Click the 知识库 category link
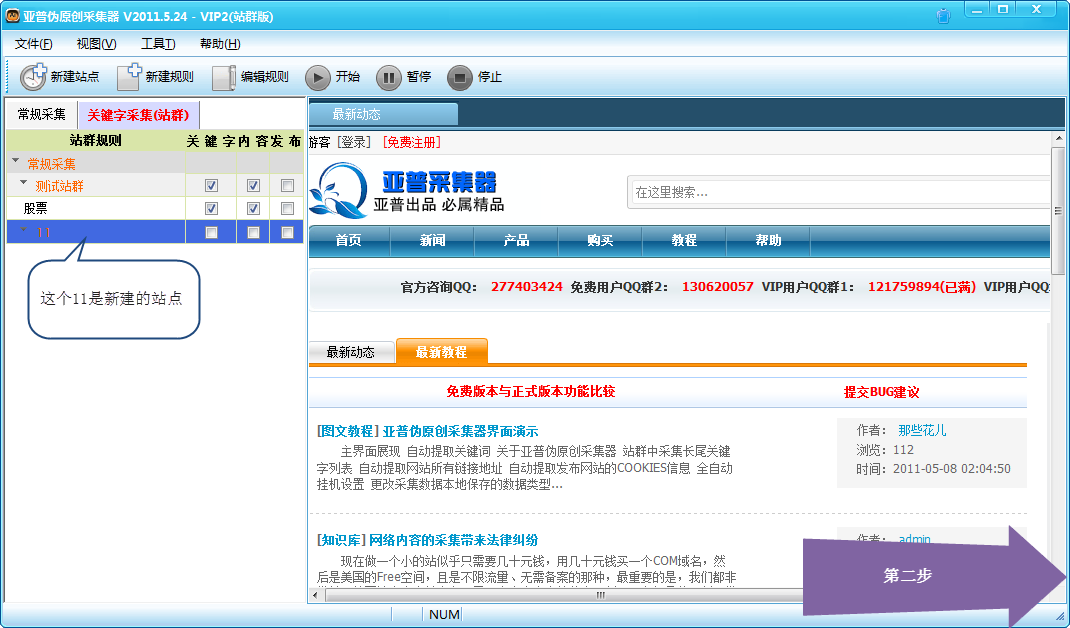 (342, 541)
